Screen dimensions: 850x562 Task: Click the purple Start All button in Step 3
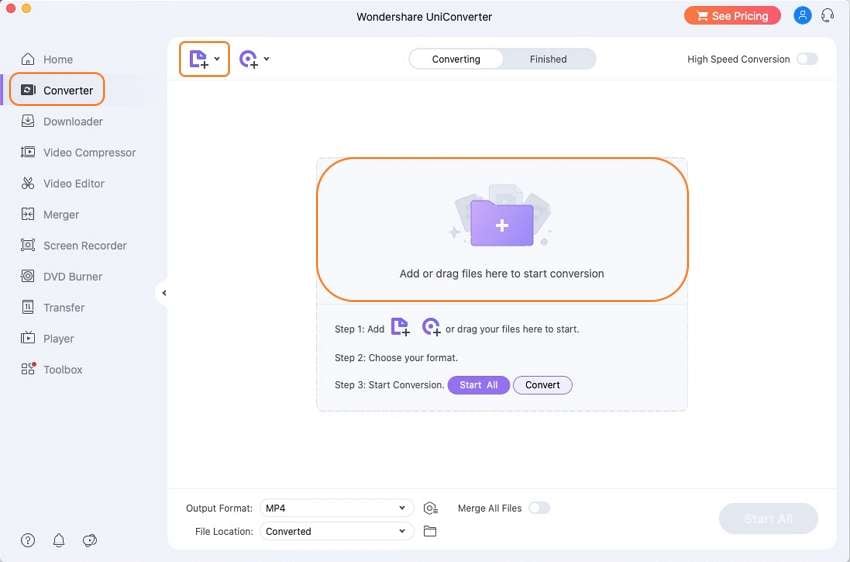coord(479,385)
